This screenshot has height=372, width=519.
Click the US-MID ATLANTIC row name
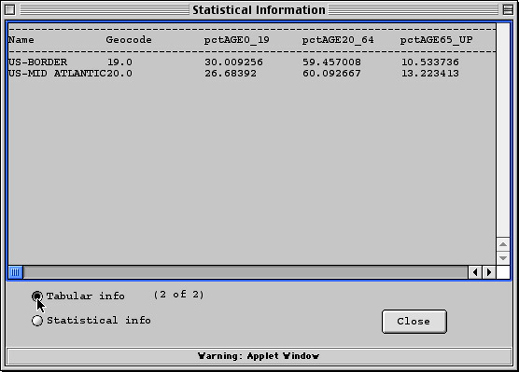pos(57,73)
